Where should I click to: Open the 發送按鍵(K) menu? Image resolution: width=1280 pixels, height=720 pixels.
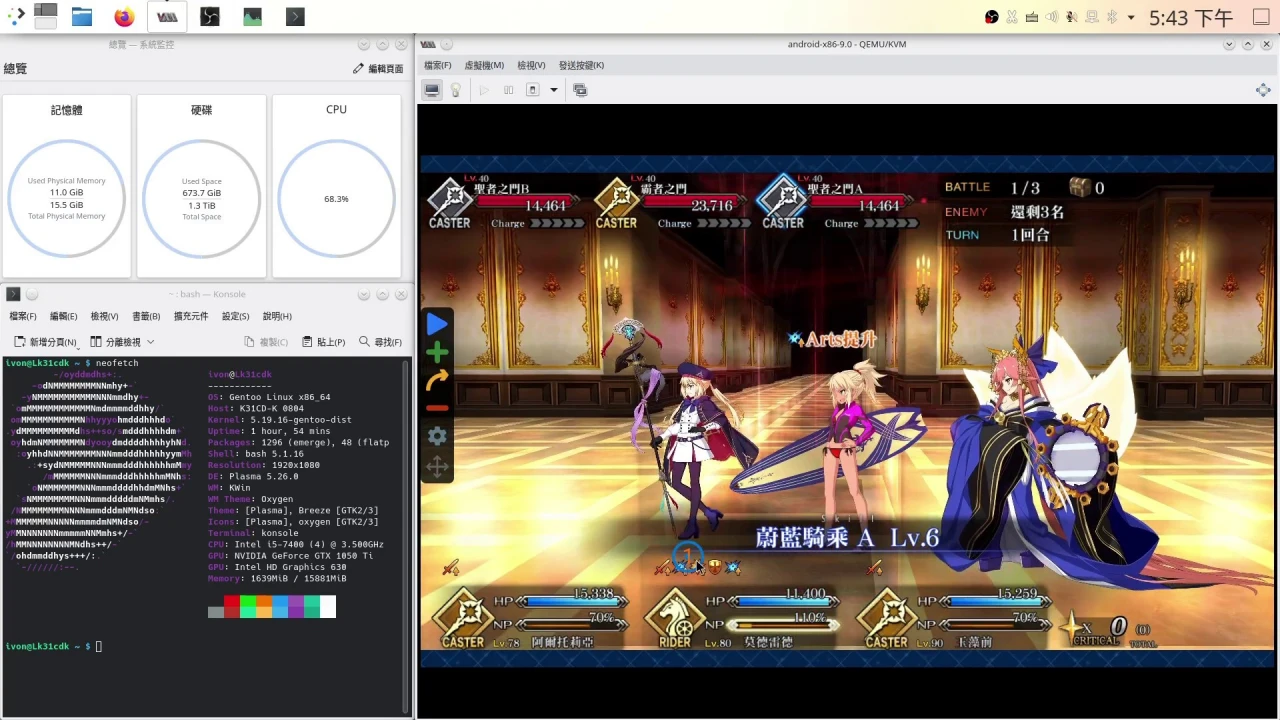[581, 65]
